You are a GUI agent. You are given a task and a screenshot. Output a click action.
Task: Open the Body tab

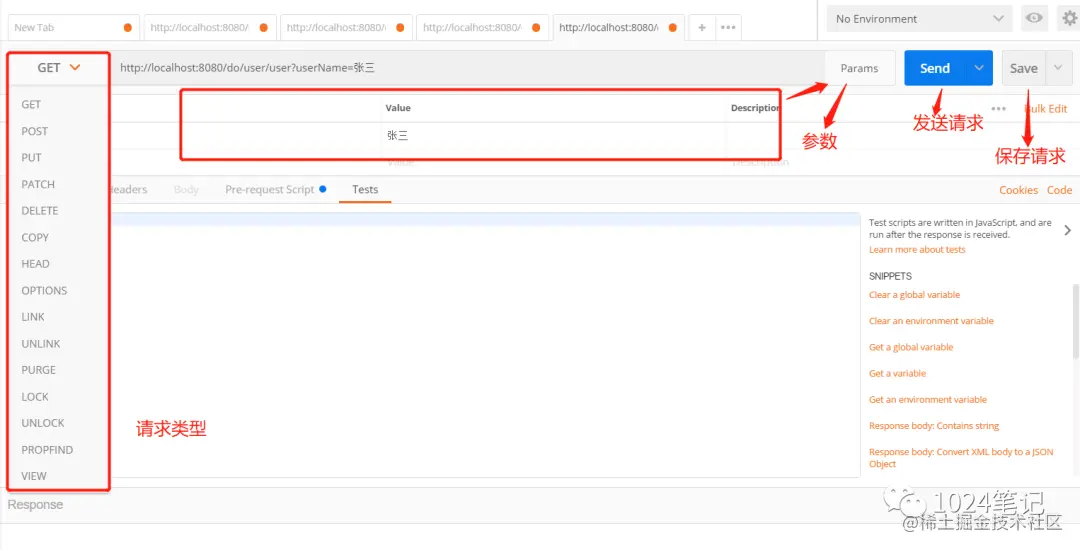tap(186, 189)
